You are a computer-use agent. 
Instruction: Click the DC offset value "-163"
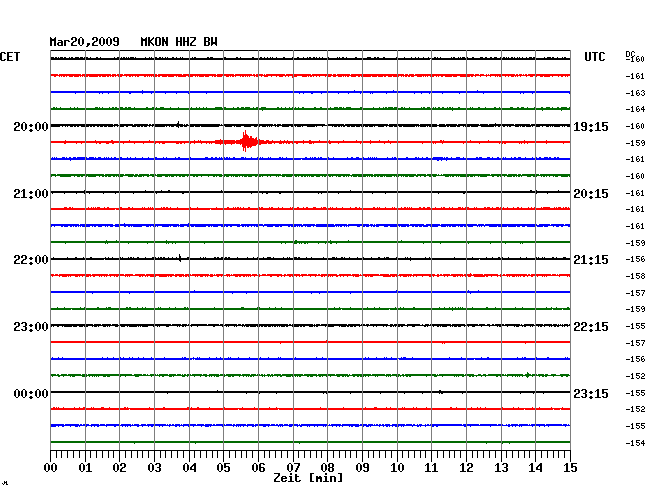[635, 93]
